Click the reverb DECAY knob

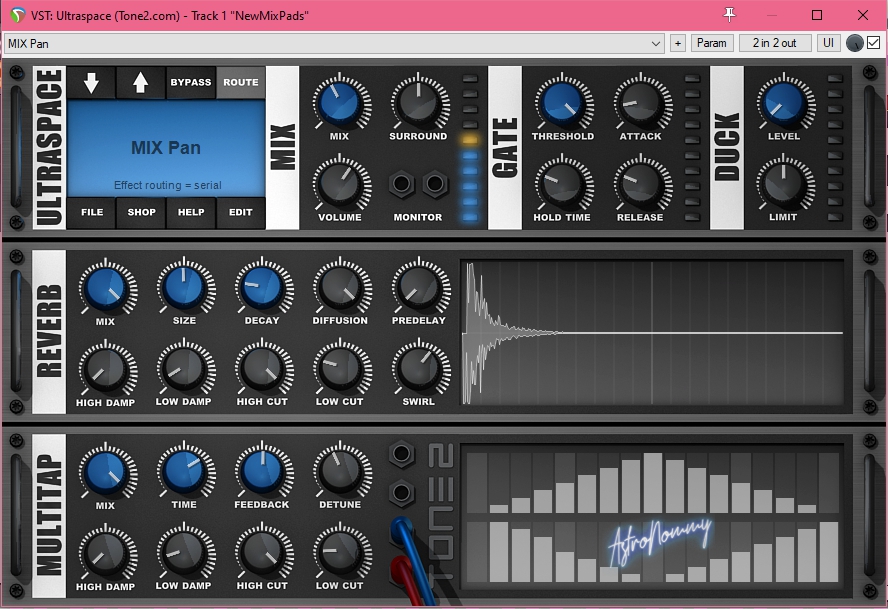(262, 288)
